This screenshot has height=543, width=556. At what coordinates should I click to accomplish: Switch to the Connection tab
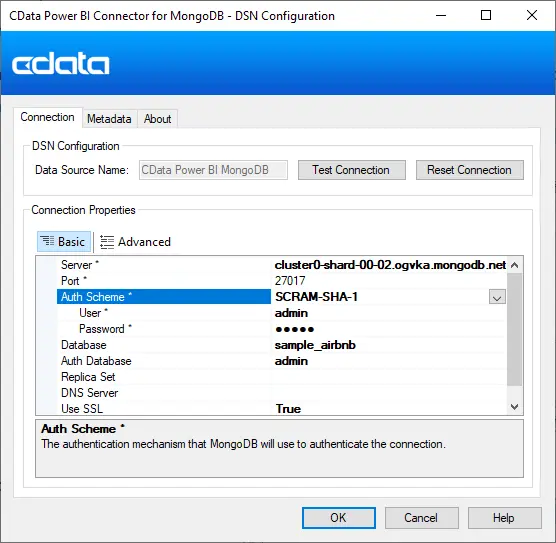(x=48, y=117)
